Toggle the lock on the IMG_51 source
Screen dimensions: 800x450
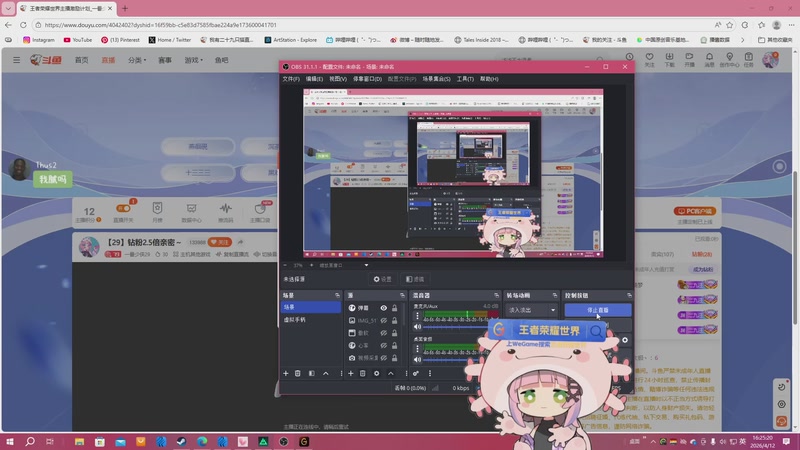(x=394, y=320)
